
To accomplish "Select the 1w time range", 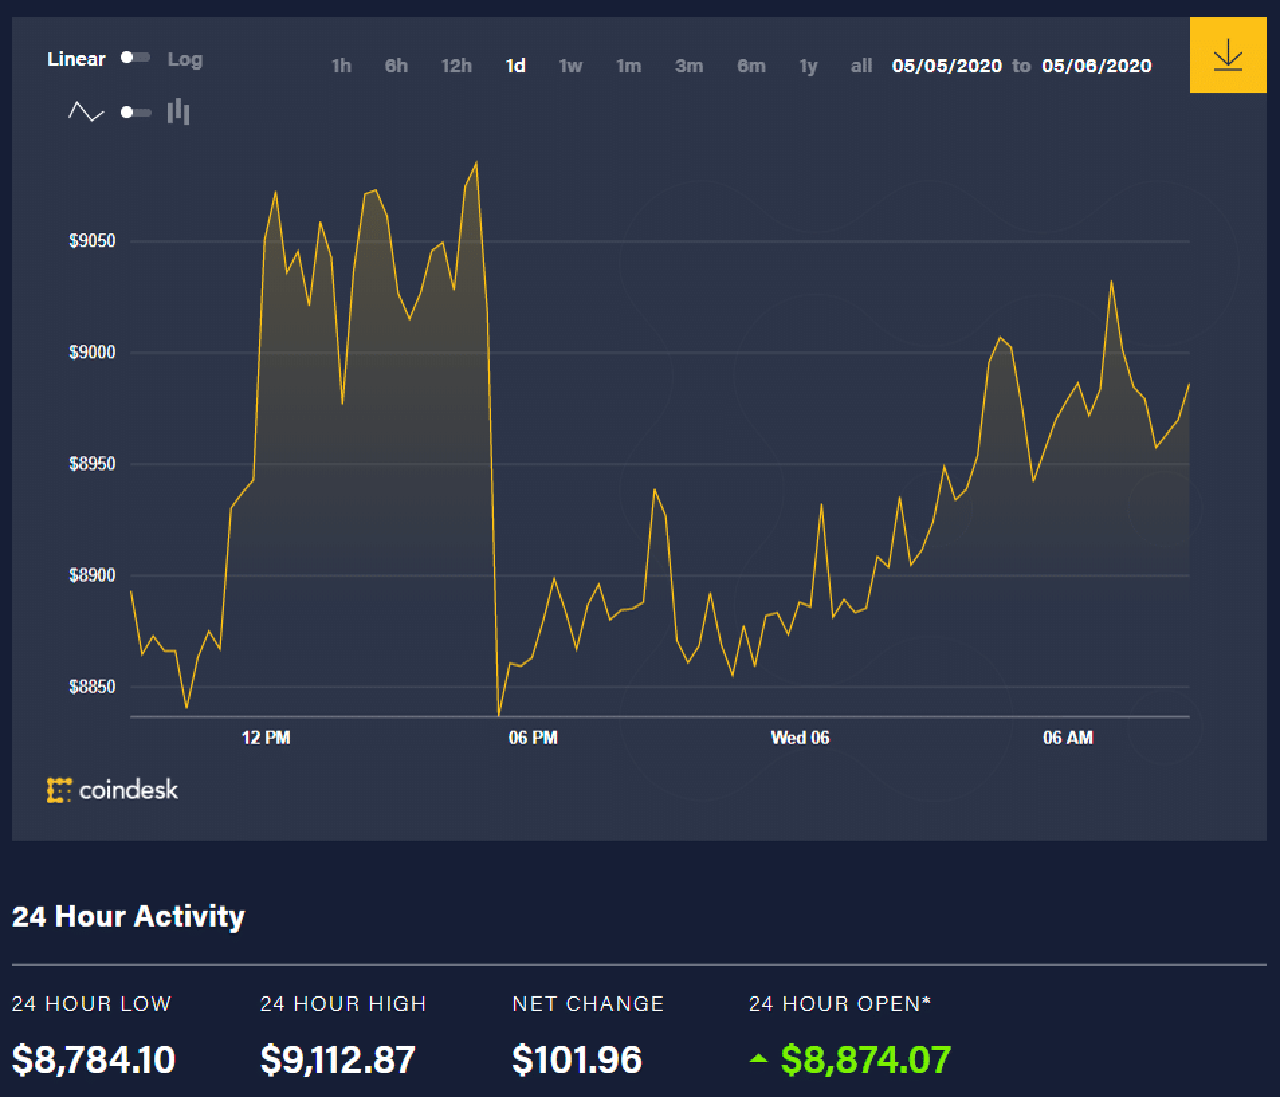I will (570, 66).
